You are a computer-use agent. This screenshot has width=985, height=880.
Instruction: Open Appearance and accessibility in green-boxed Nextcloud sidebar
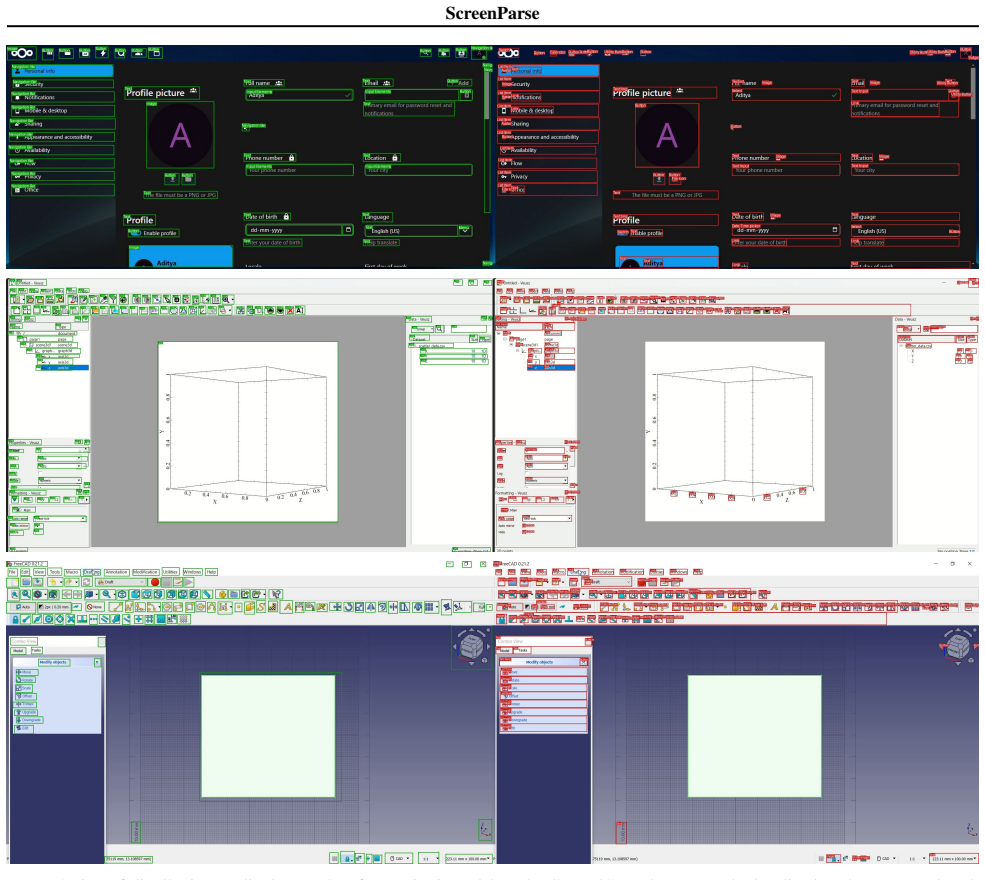point(62,137)
